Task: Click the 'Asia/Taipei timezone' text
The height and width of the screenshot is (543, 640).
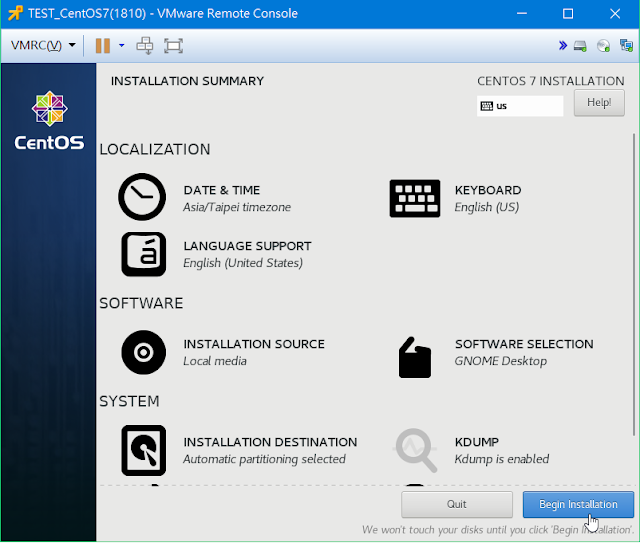Action: [237, 207]
